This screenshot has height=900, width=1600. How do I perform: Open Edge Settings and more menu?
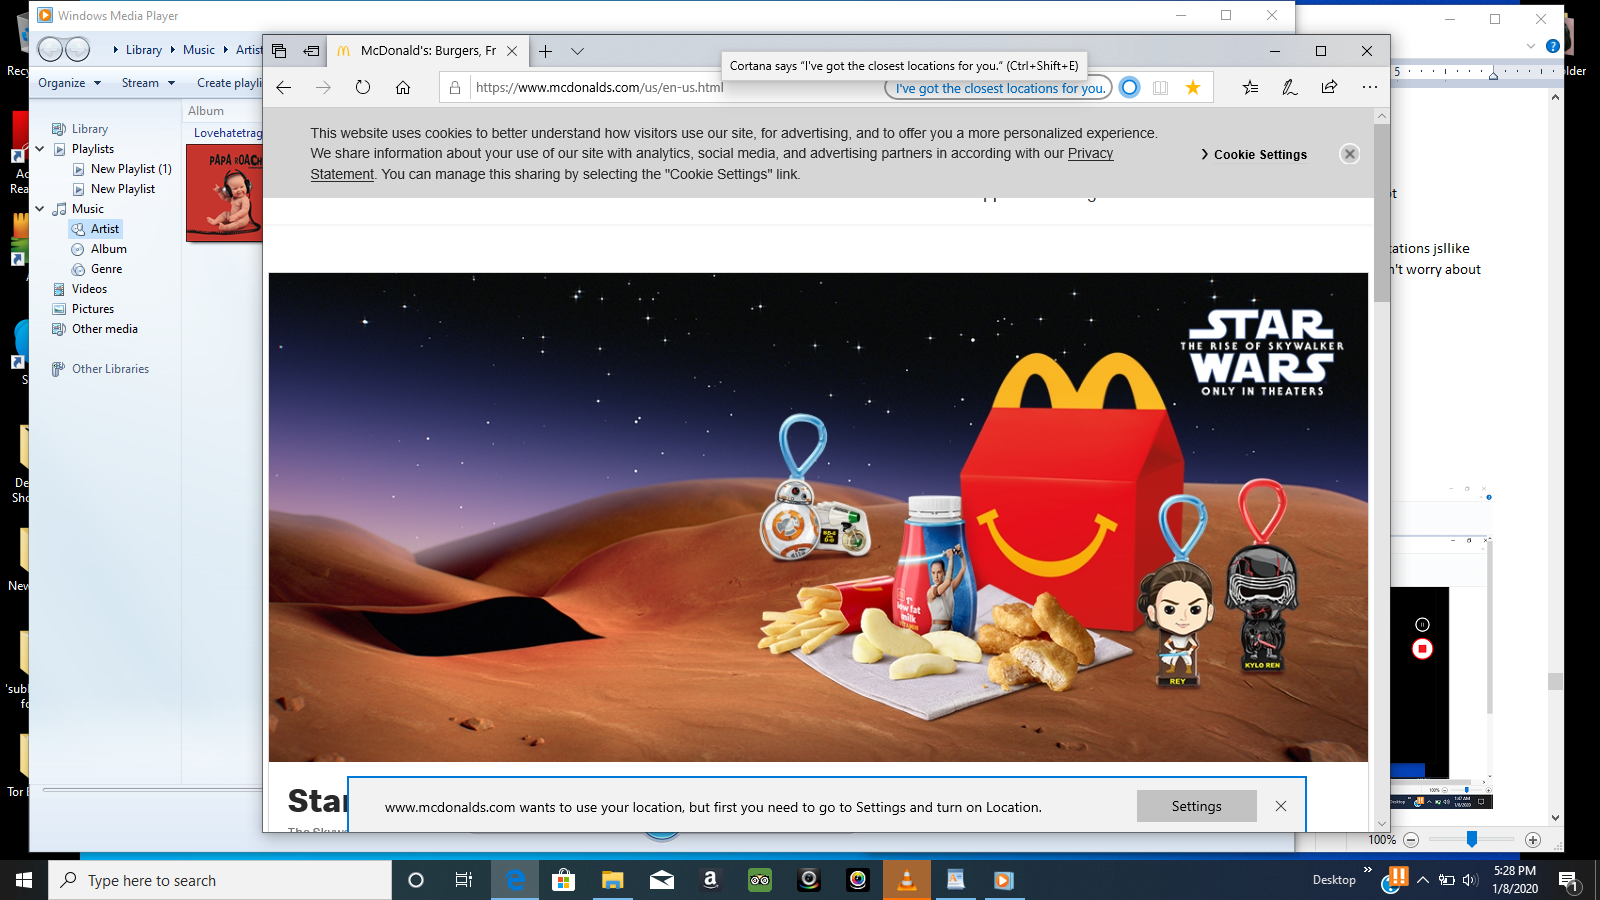coord(1369,88)
